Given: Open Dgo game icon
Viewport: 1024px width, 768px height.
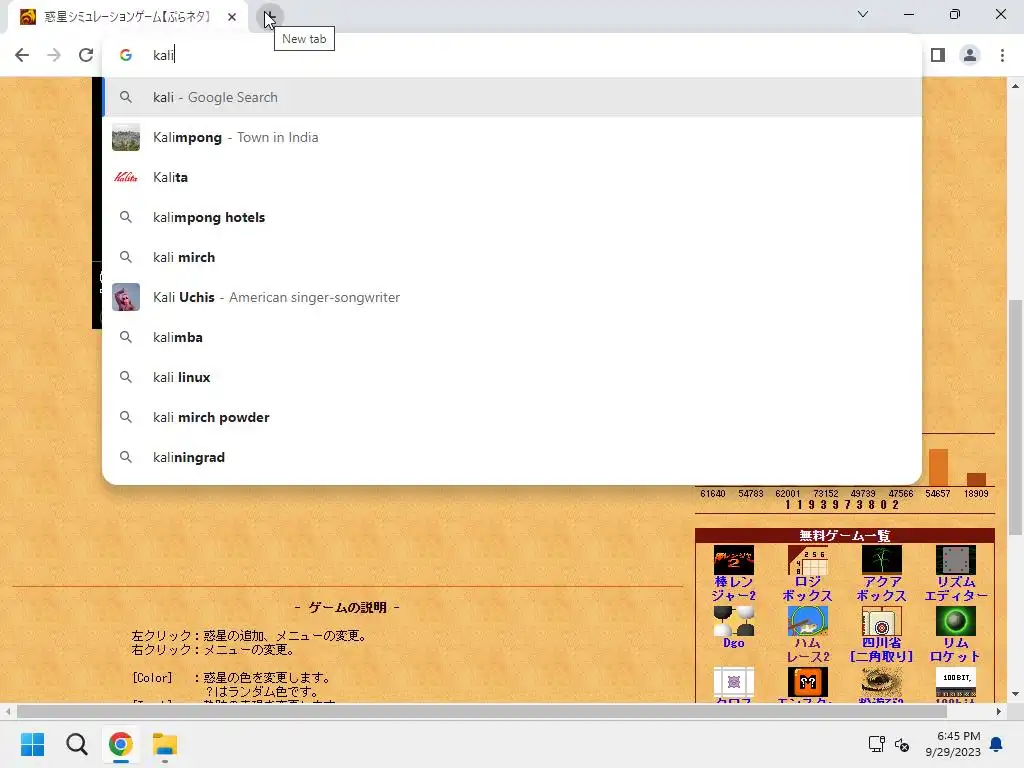Looking at the screenshot, I should (733, 621).
